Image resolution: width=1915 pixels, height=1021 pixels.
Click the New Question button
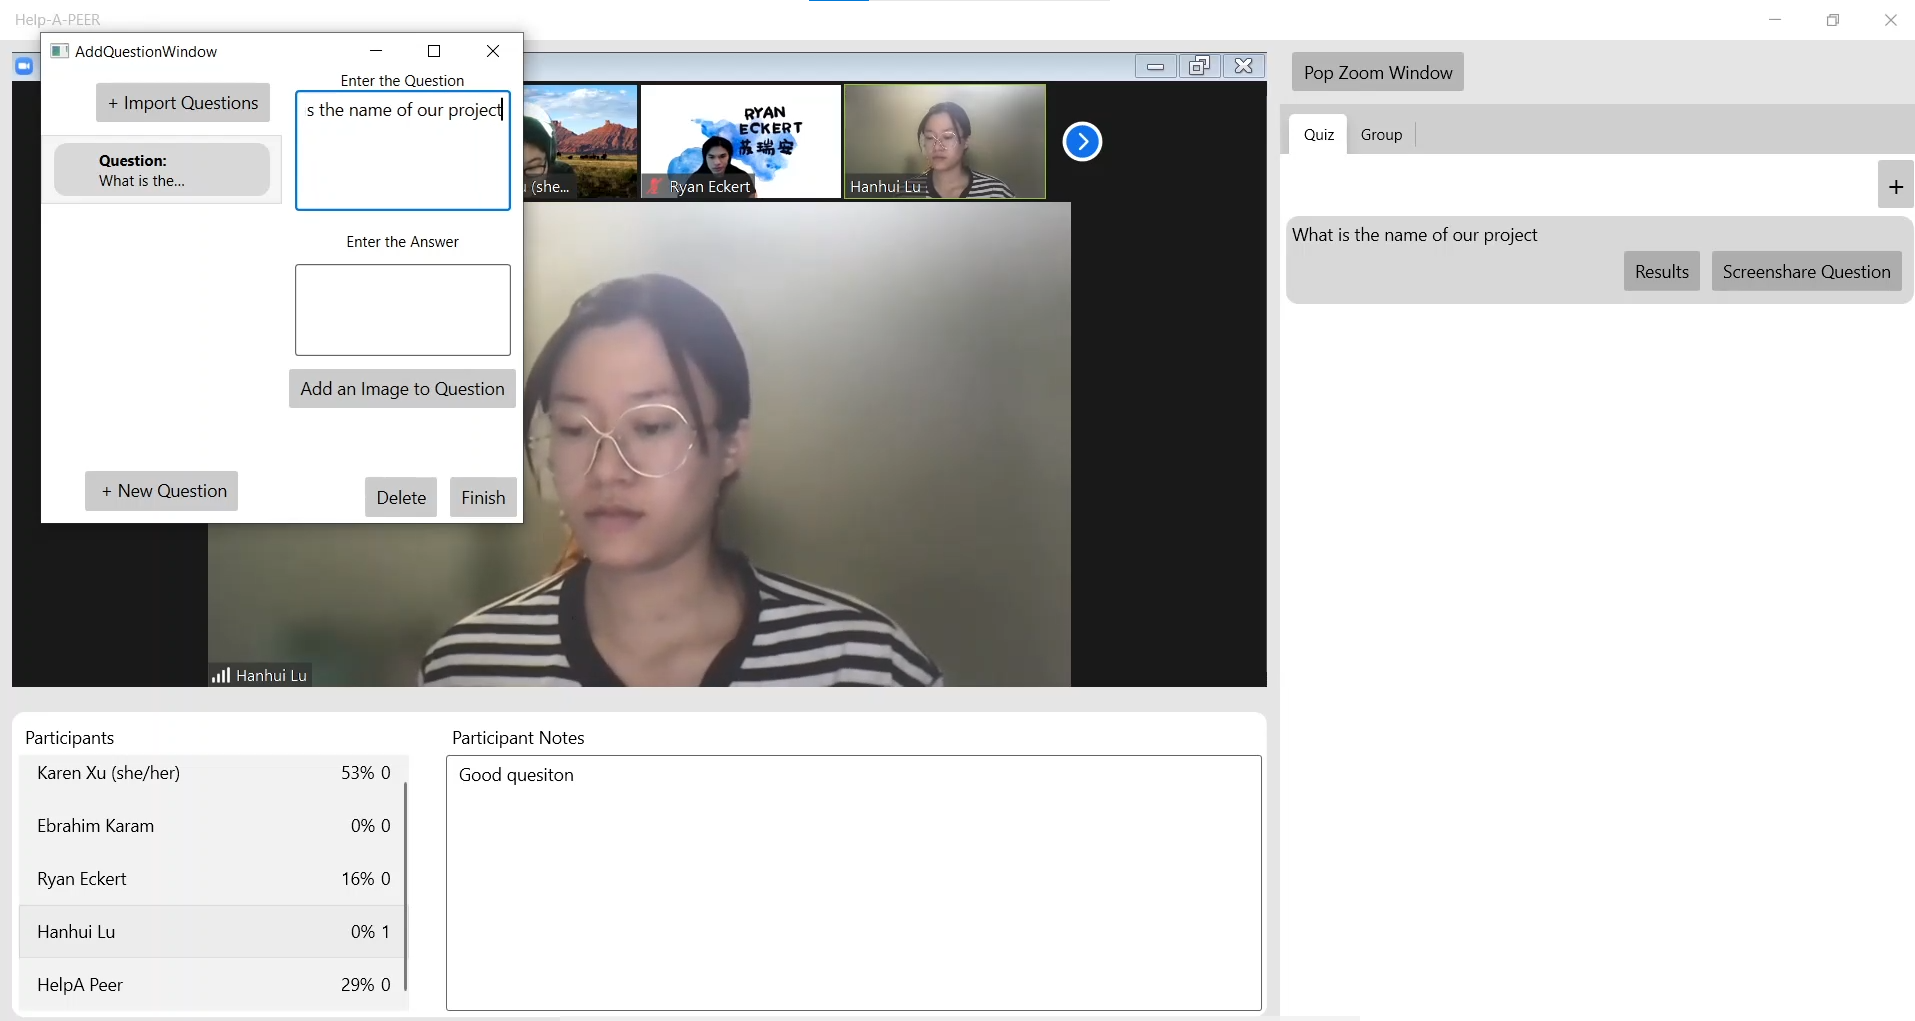(x=162, y=491)
